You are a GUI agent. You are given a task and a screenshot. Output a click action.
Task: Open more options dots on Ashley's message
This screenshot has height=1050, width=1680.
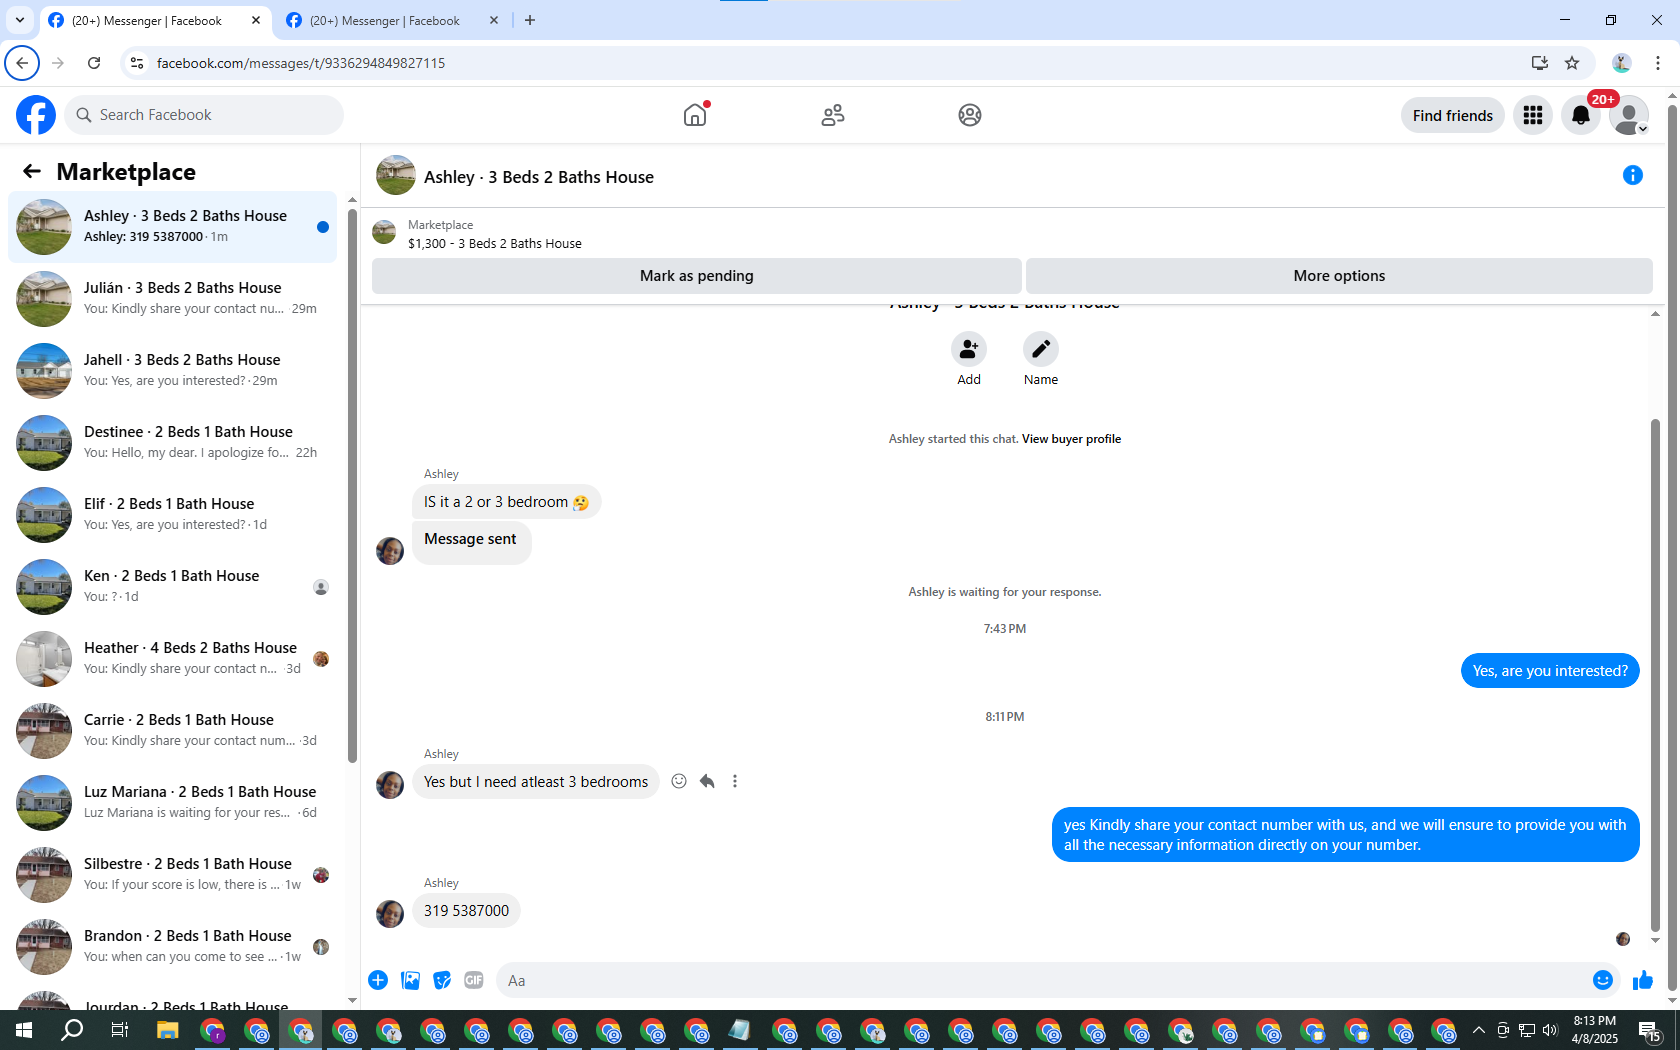pyautogui.click(x=735, y=781)
